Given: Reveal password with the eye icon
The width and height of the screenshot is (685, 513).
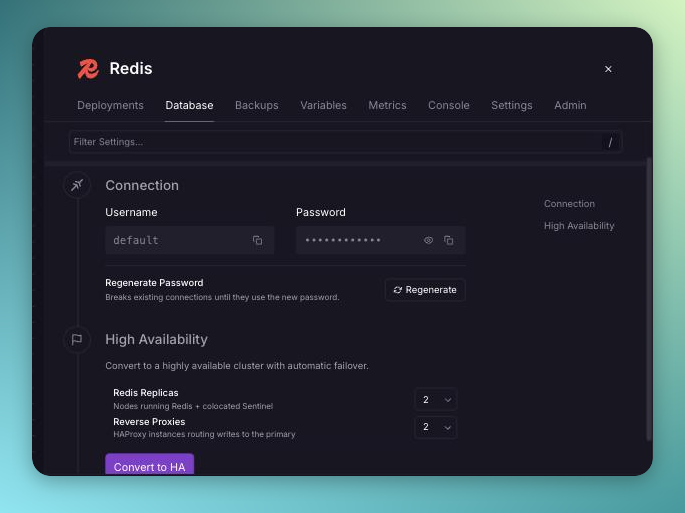Looking at the screenshot, I should (428, 240).
